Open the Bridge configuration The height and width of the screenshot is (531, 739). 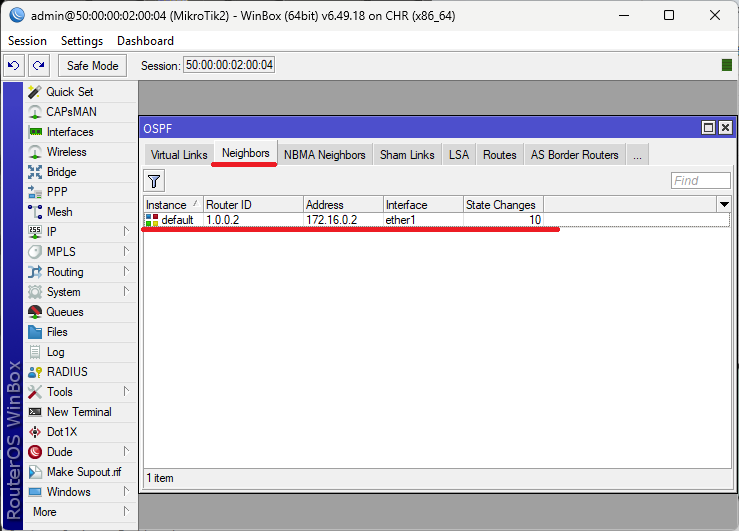pos(61,172)
